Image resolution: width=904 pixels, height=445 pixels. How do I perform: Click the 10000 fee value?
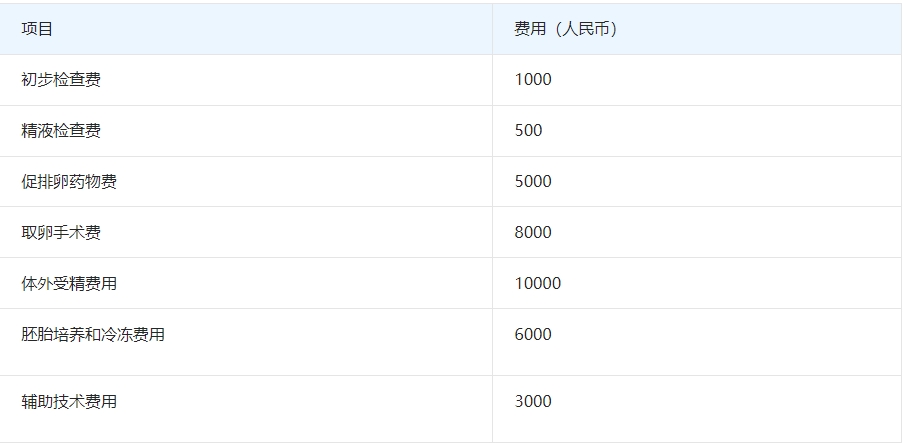[537, 283]
